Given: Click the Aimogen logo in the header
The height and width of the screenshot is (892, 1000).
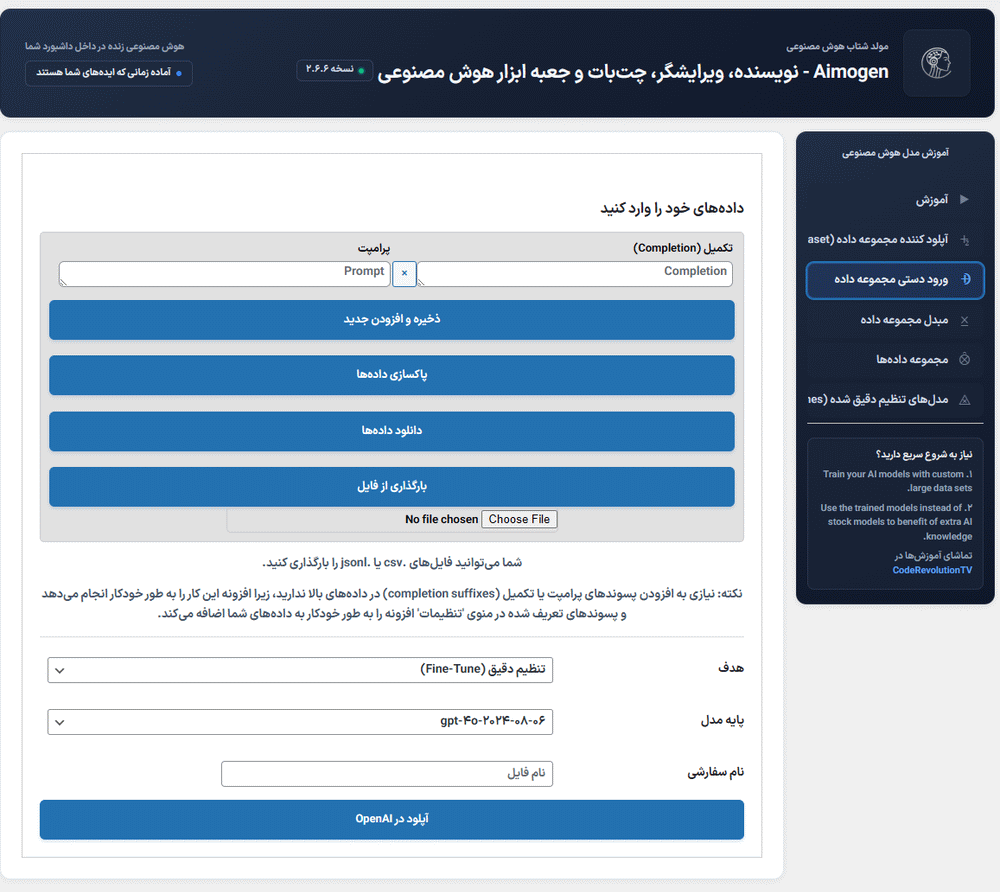Looking at the screenshot, I should coord(936,63).
